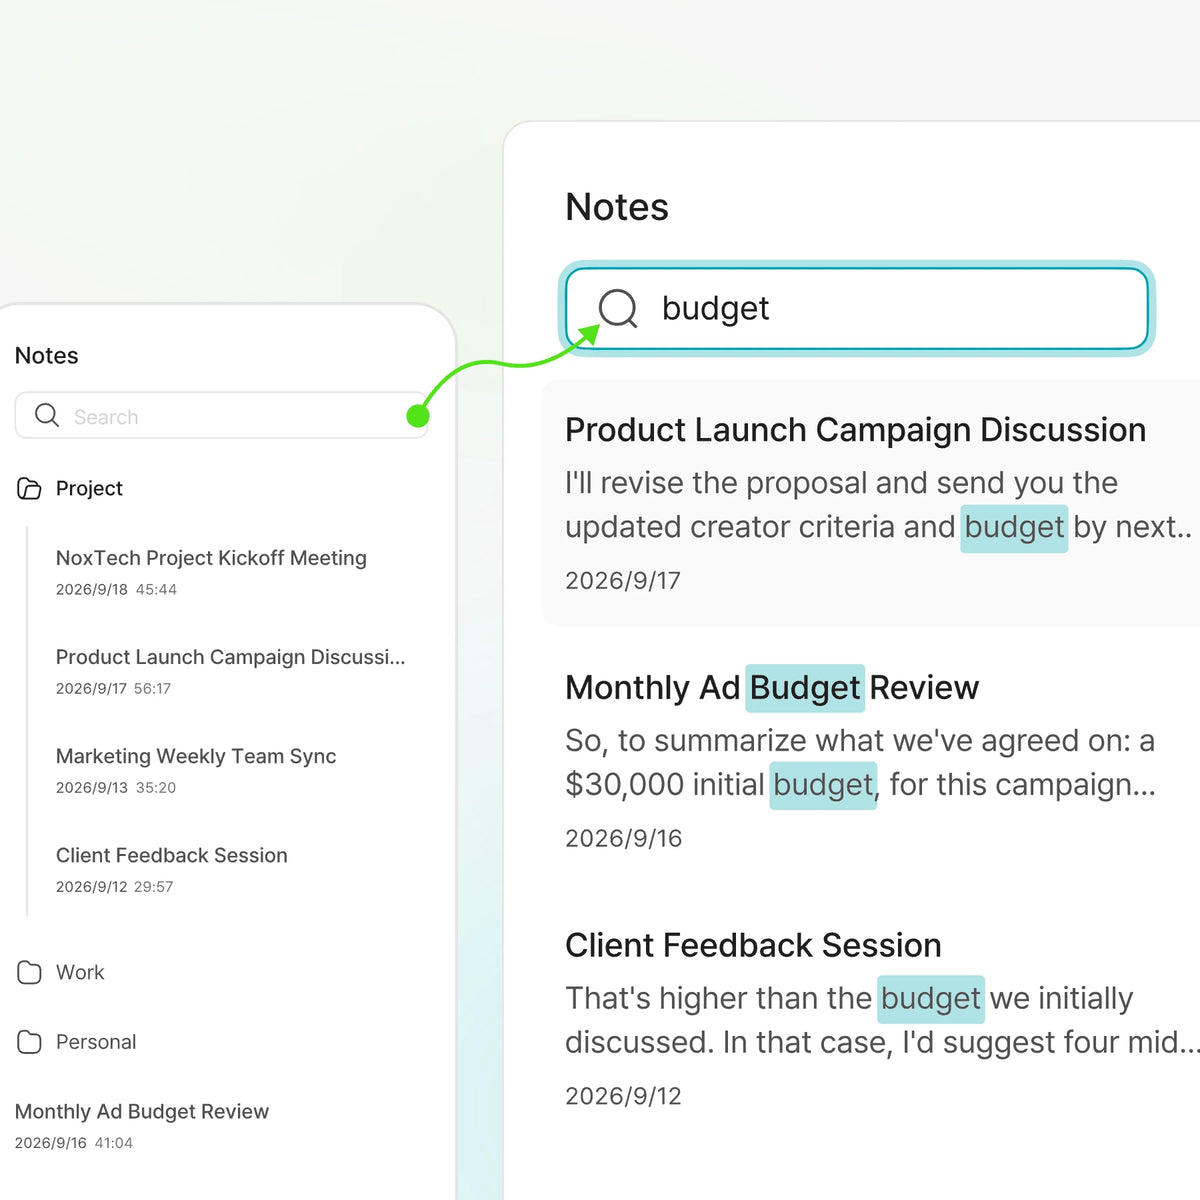Click the open Project folder icon
The width and height of the screenshot is (1200, 1200).
point(29,488)
